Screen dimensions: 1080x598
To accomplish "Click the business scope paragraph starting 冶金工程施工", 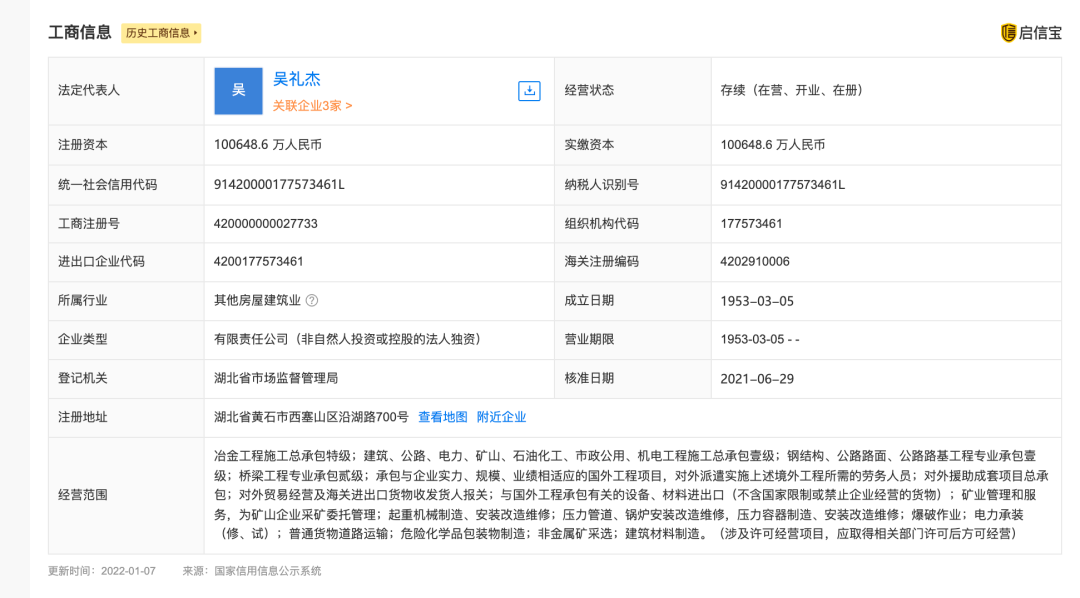I will 632,495.
